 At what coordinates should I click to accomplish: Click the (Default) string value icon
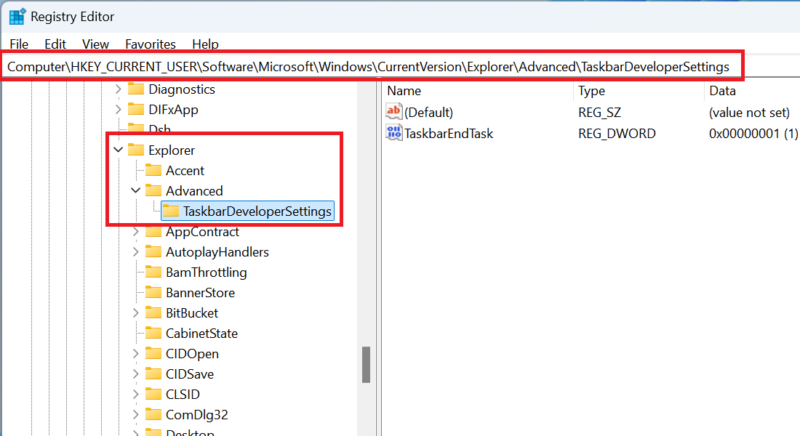pos(394,111)
